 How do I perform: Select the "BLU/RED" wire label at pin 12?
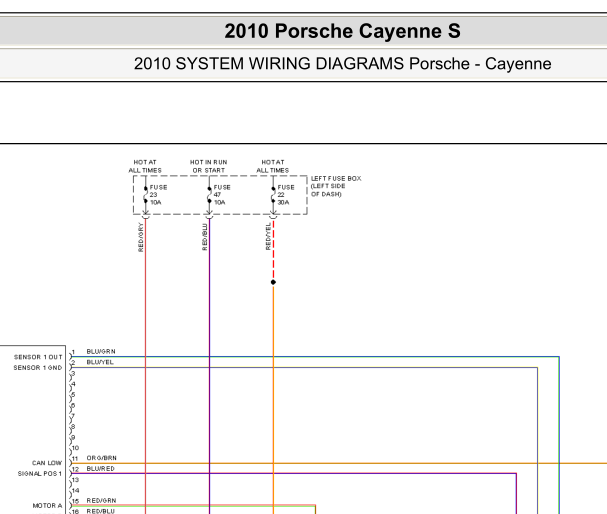[101, 469]
